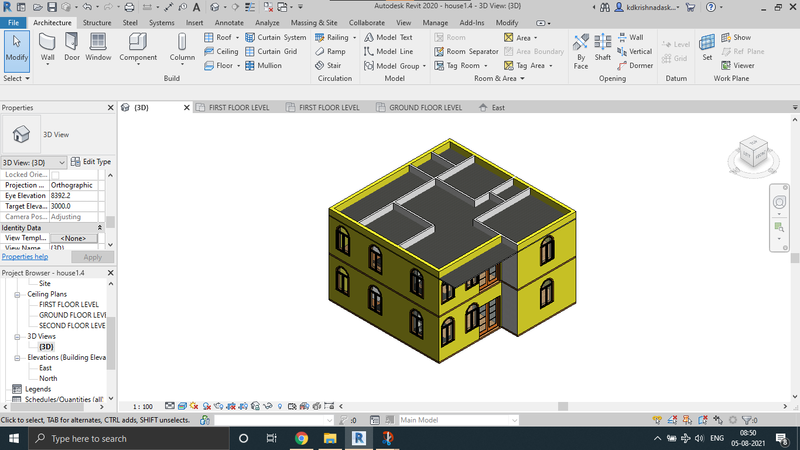The width and height of the screenshot is (800, 450).
Task: Select the Ramp tool
Action: pos(330,52)
